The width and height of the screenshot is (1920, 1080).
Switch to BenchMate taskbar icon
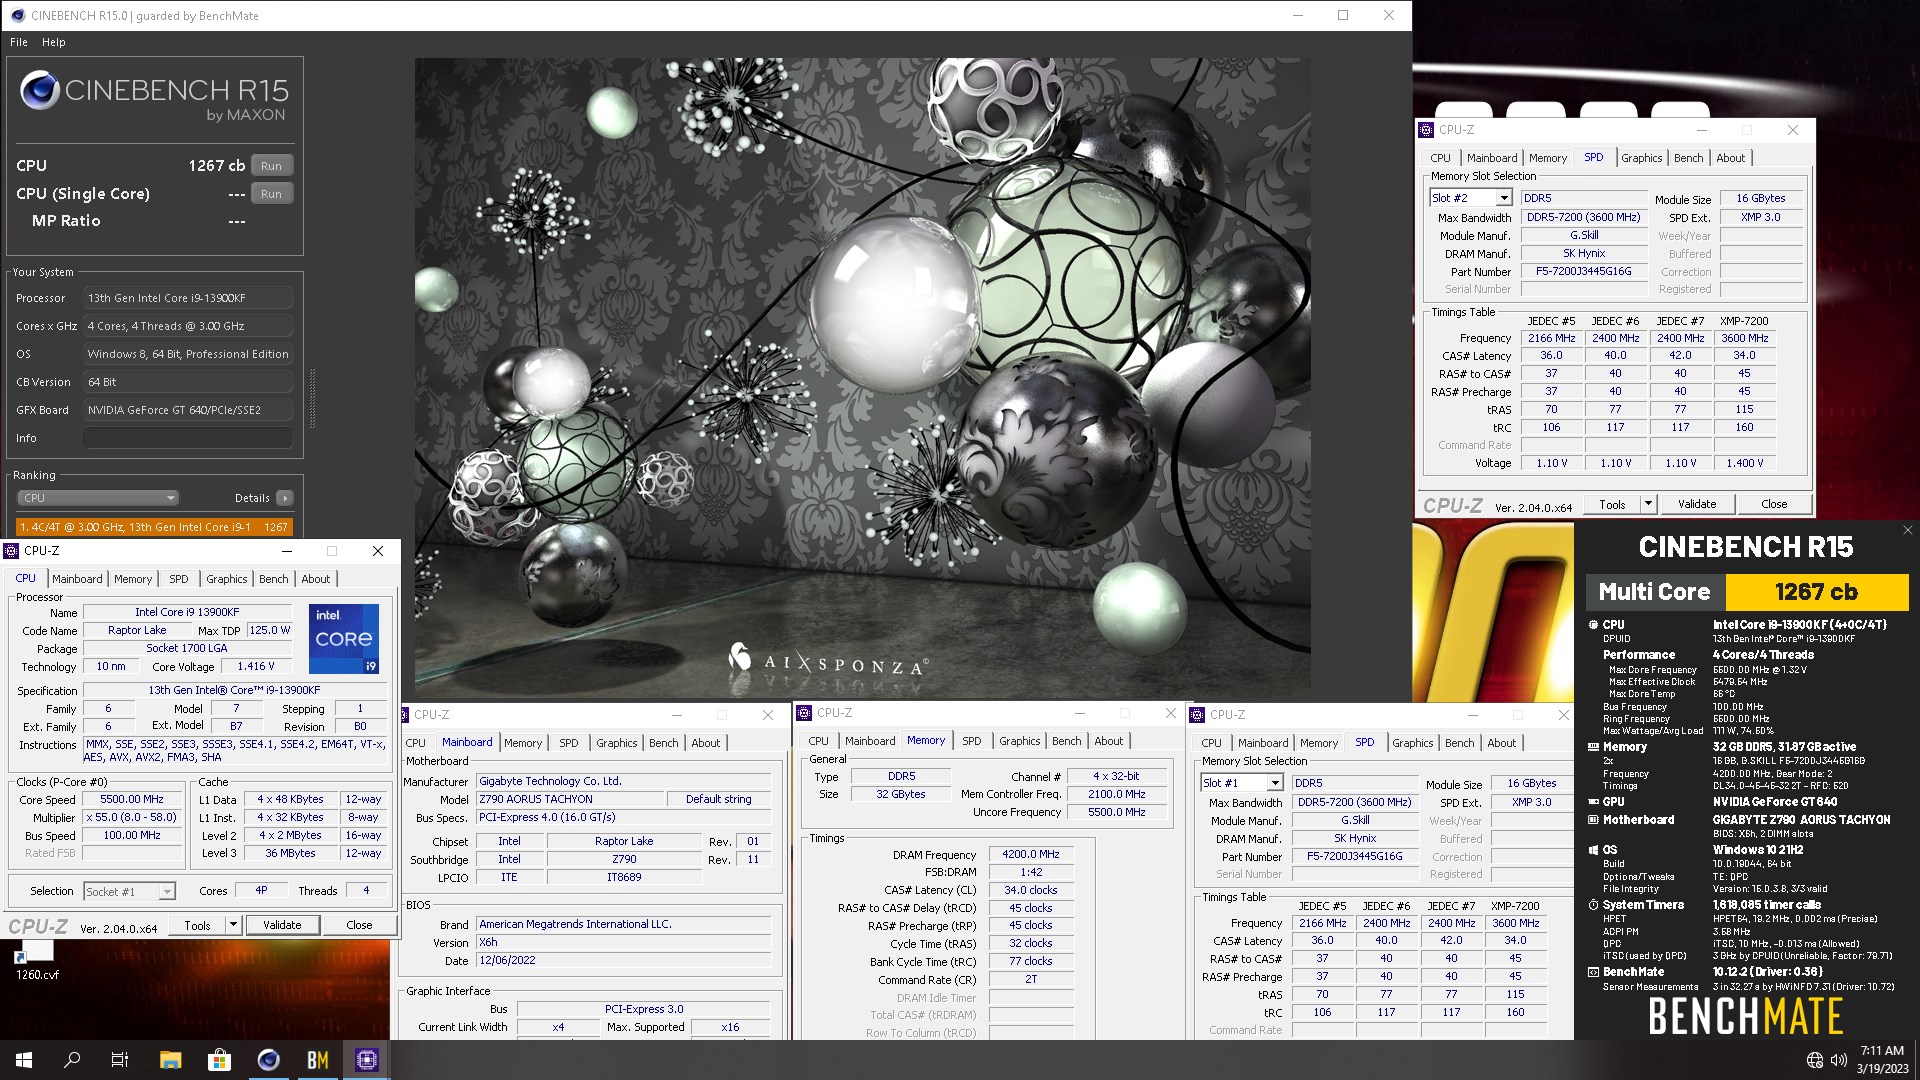tap(317, 1060)
